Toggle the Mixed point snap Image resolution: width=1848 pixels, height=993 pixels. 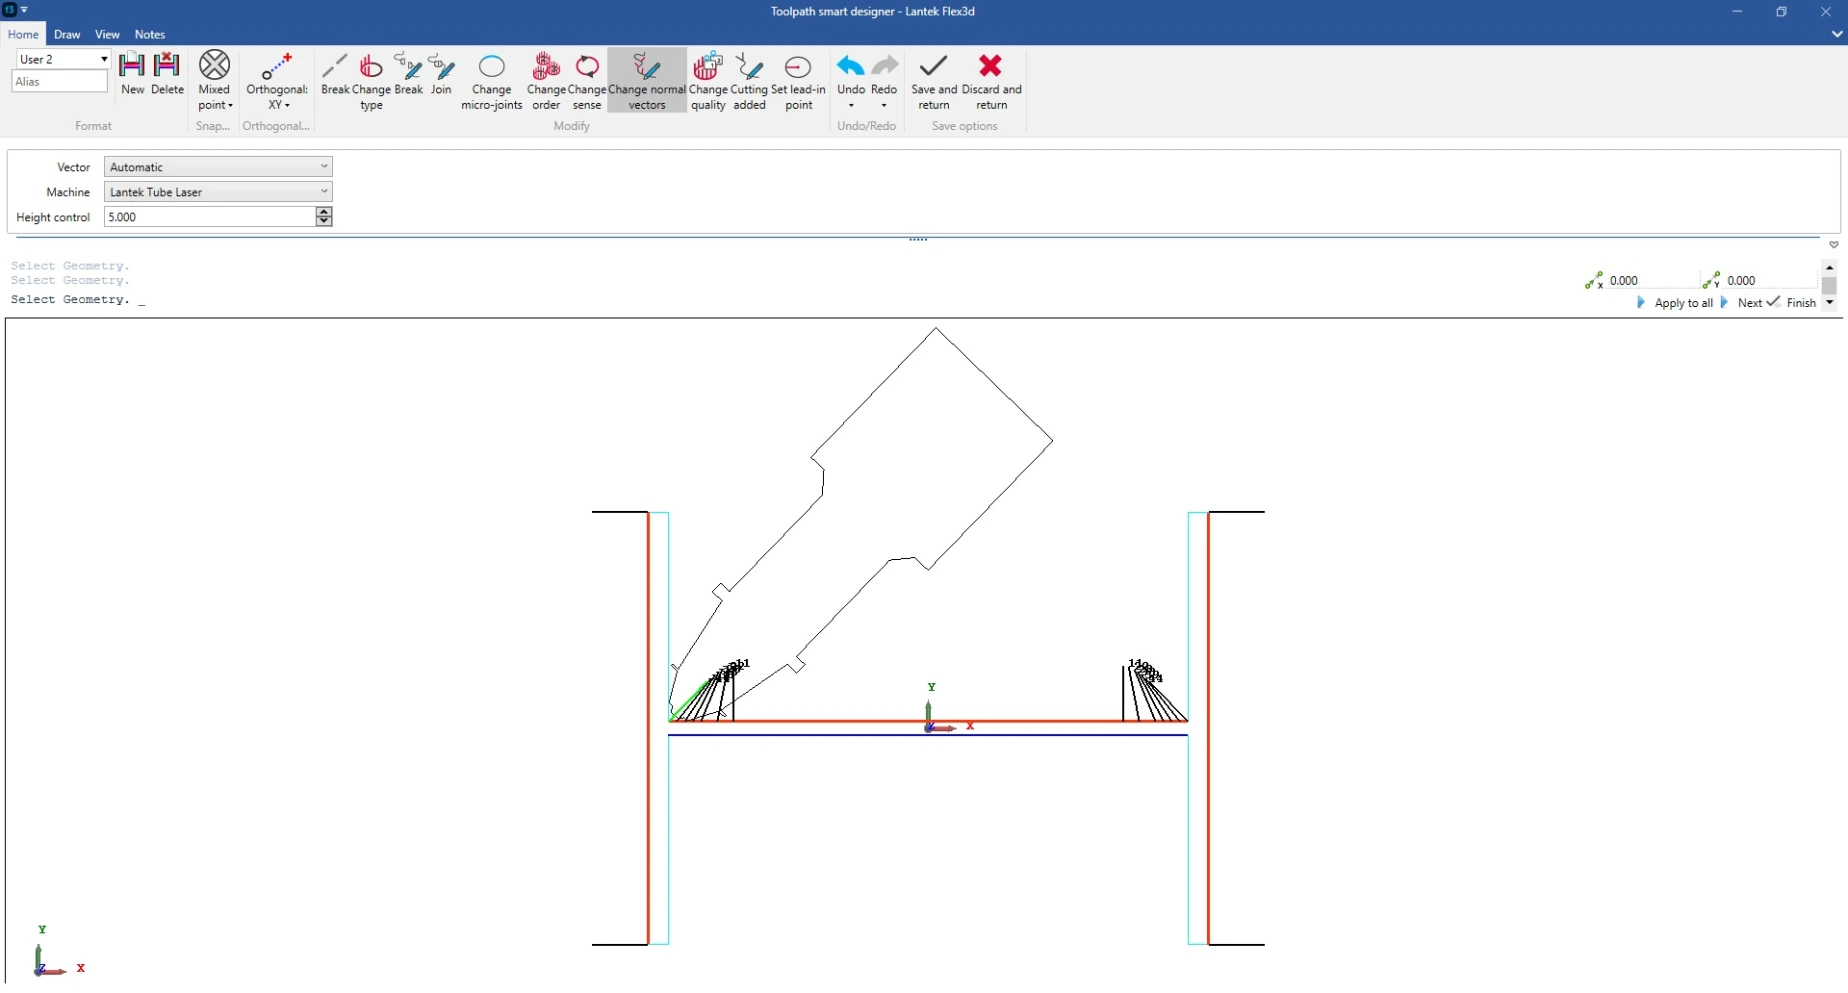coord(214,80)
